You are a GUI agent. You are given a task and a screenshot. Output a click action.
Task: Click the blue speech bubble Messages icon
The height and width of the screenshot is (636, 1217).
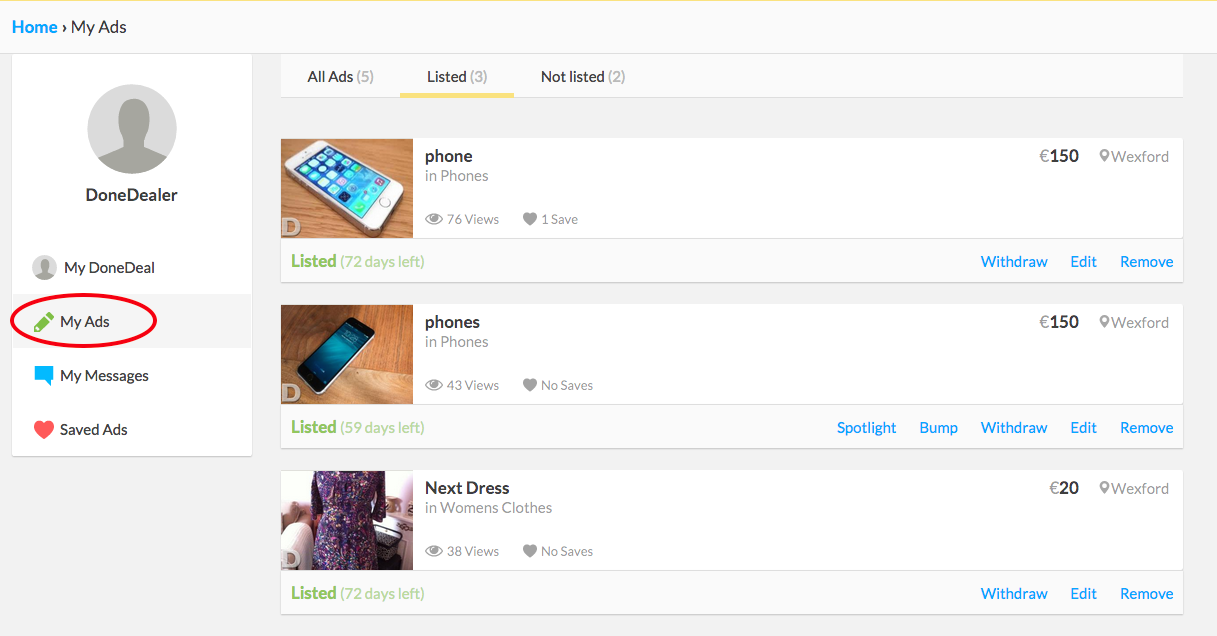pyautogui.click(x=43, y=376)
